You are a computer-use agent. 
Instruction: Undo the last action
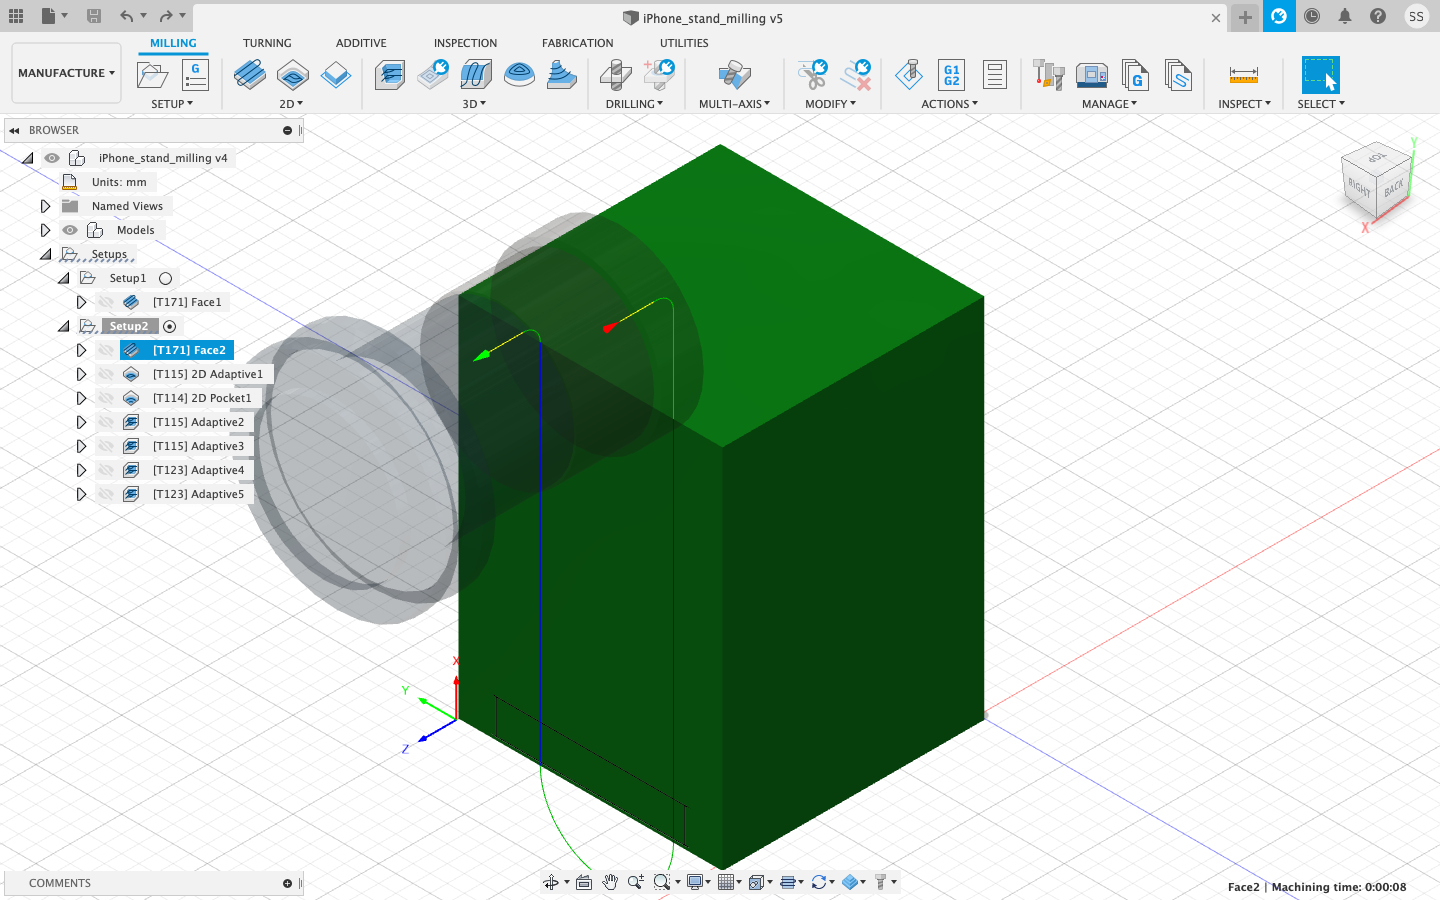tap(126, 16)
